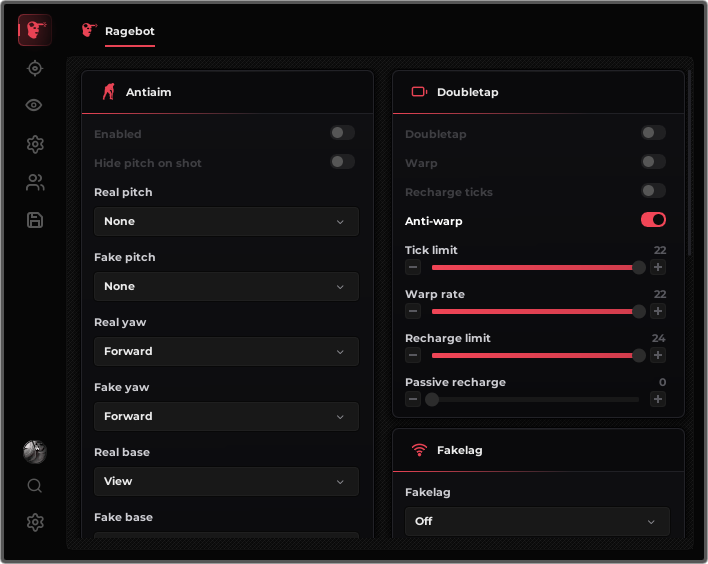
Task: Open the save config sidebar icon
Action: click(x=35, y=220)
